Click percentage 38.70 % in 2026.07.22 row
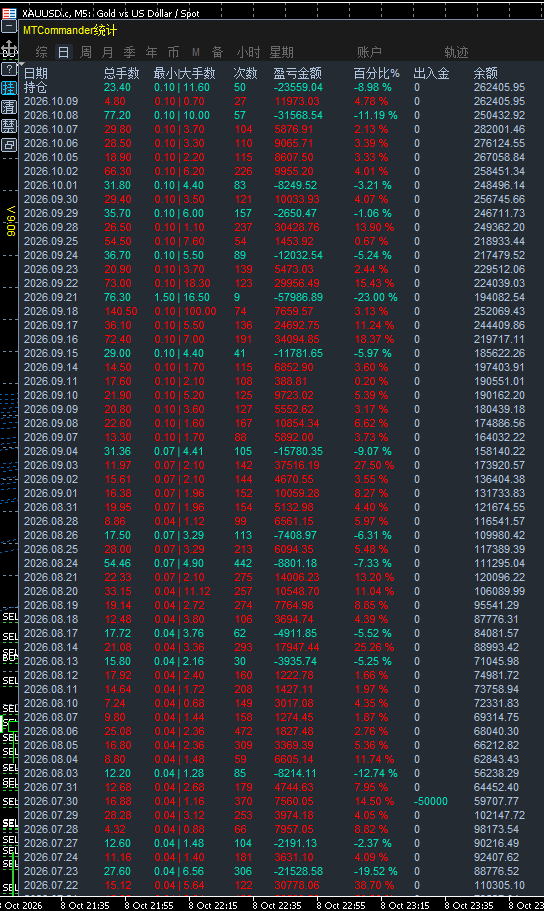Screen dimensions: 544x911 coord(374,885)
